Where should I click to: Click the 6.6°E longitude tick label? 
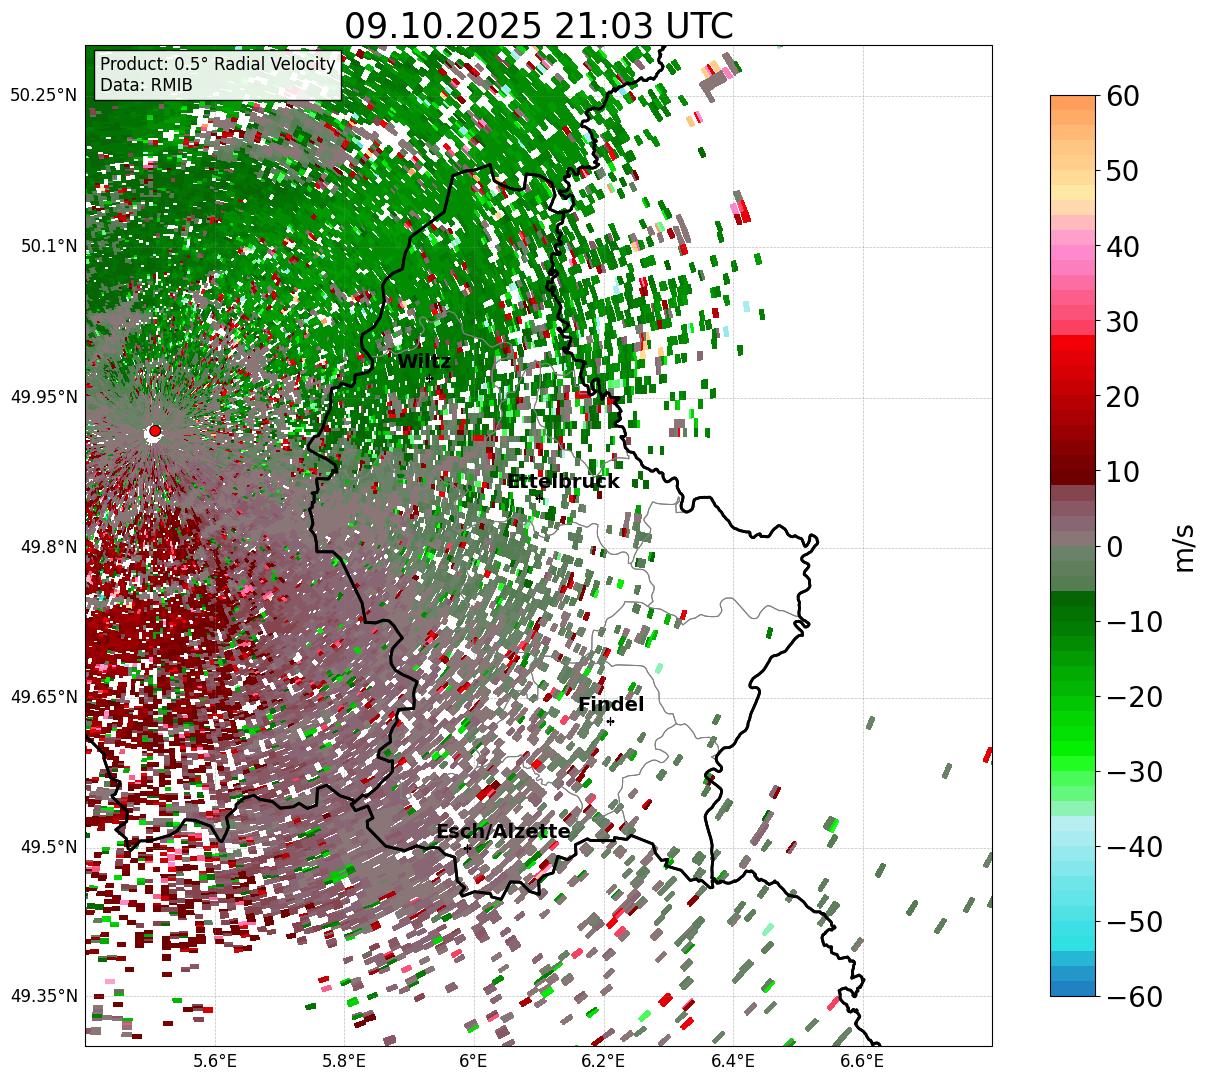[861, 1061]
